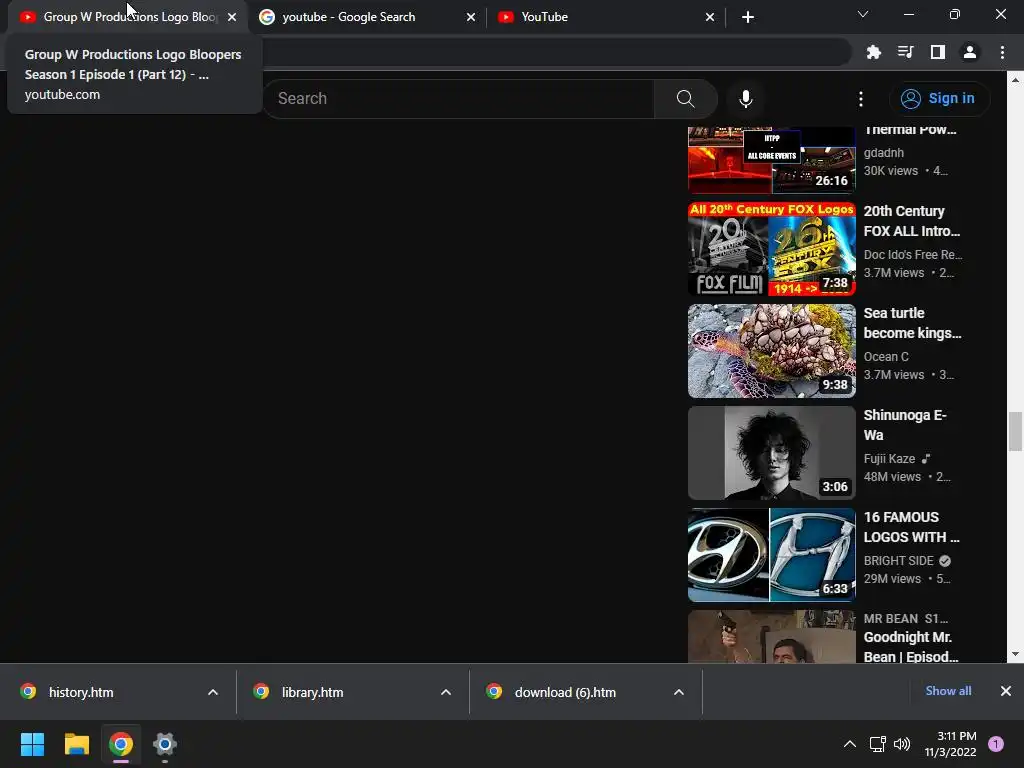Select the Group W Productions Logo Bloopers tab
This screenshot has height=768, width=1024.
pos(129,17)
